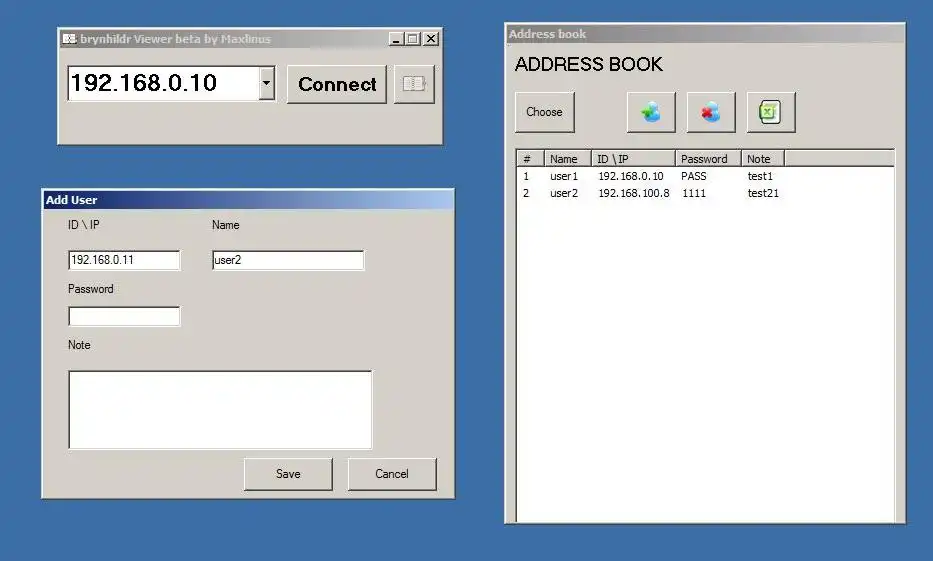Click the delete user icon in Address book

tap(711, 112)
